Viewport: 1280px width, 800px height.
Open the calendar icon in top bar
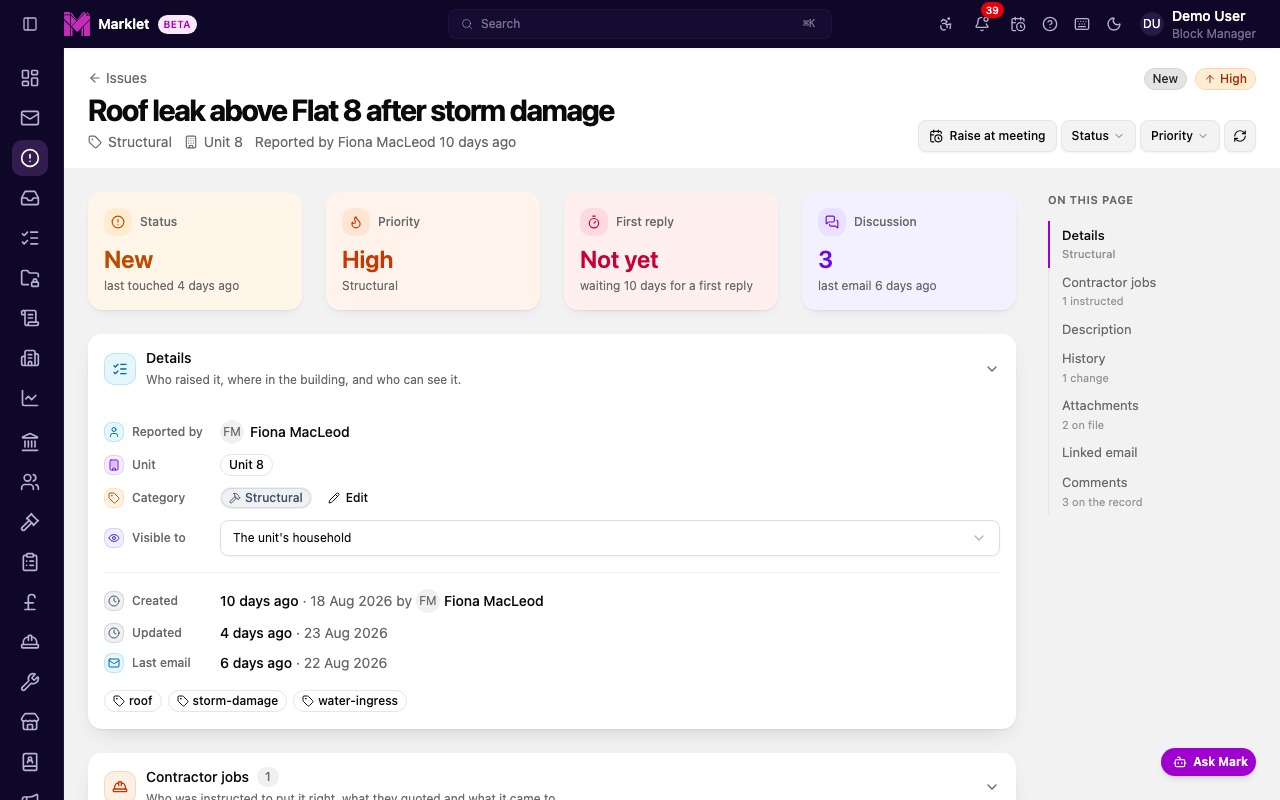pos(1018,24)
